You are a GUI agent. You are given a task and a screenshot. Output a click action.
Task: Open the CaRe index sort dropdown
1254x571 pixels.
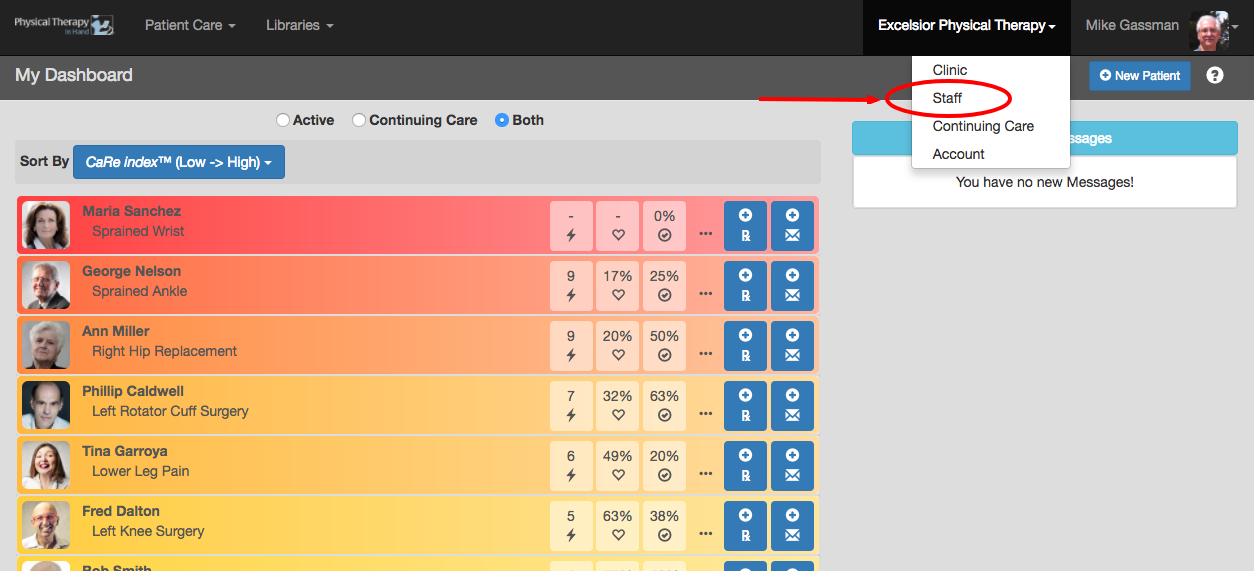point(179,162)
